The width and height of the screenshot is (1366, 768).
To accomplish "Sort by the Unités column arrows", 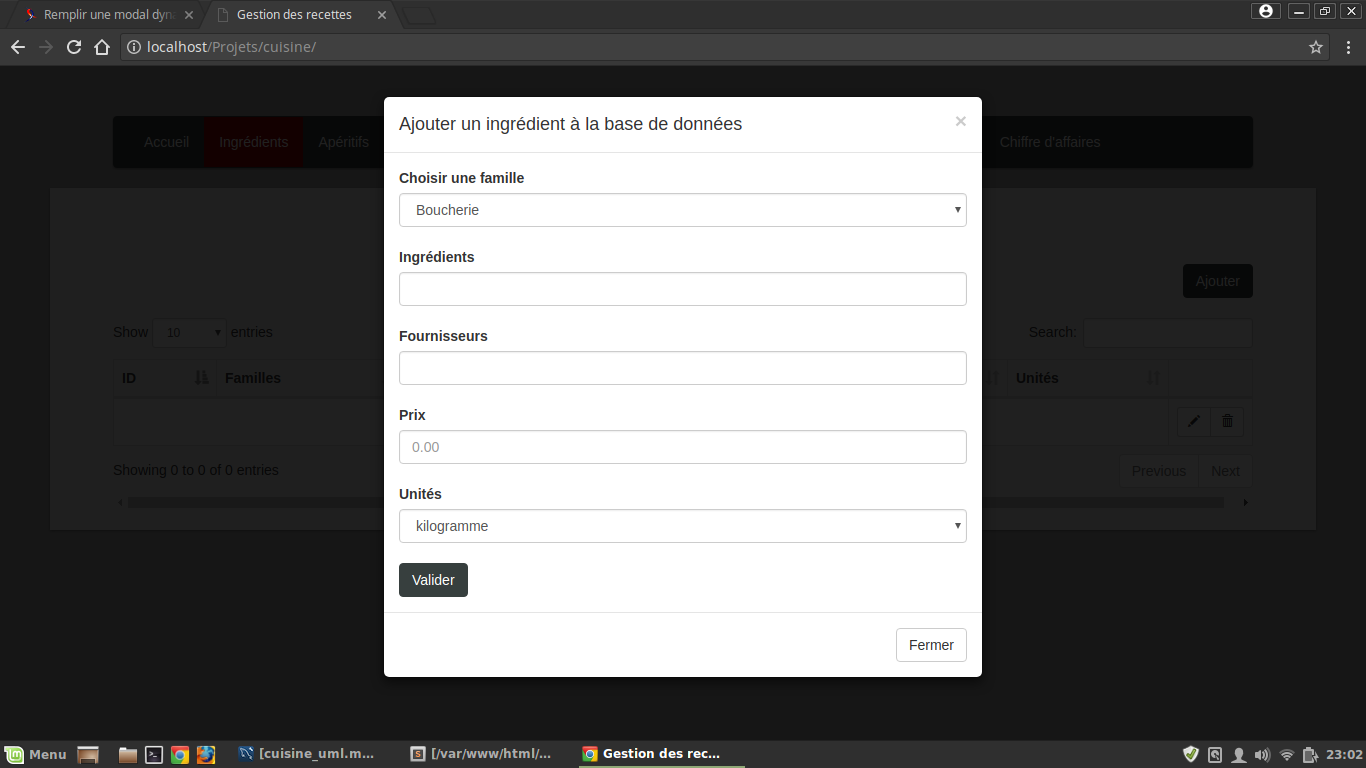I will tap(1154, 377).
